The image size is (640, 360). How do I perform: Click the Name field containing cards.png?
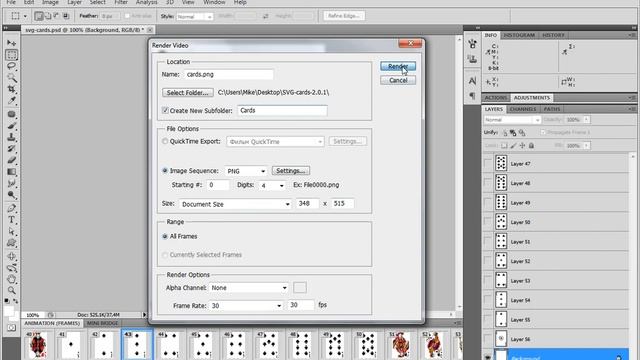228,74
